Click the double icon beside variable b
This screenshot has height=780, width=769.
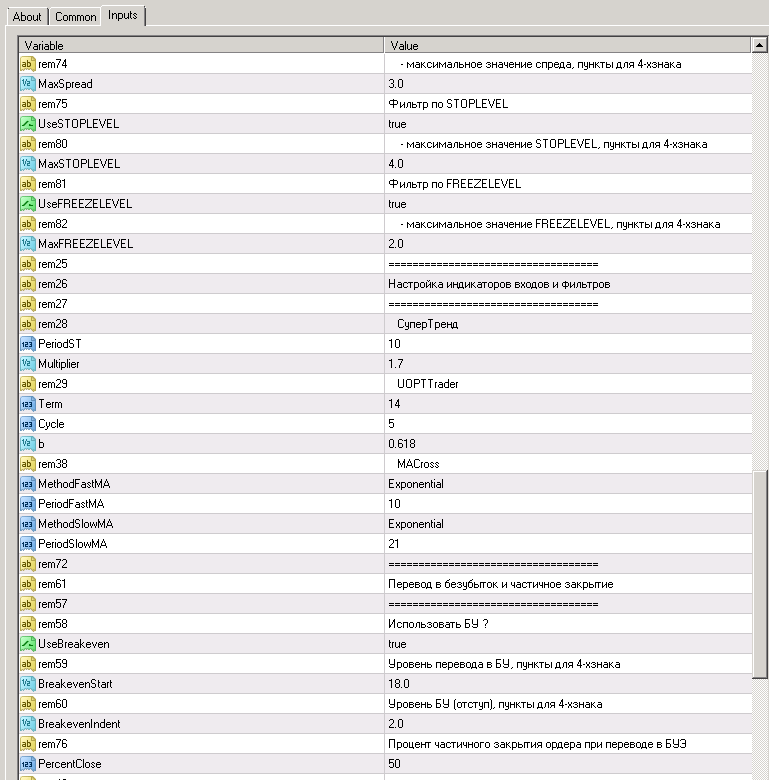pyautogui.click(x=28, y=444)
